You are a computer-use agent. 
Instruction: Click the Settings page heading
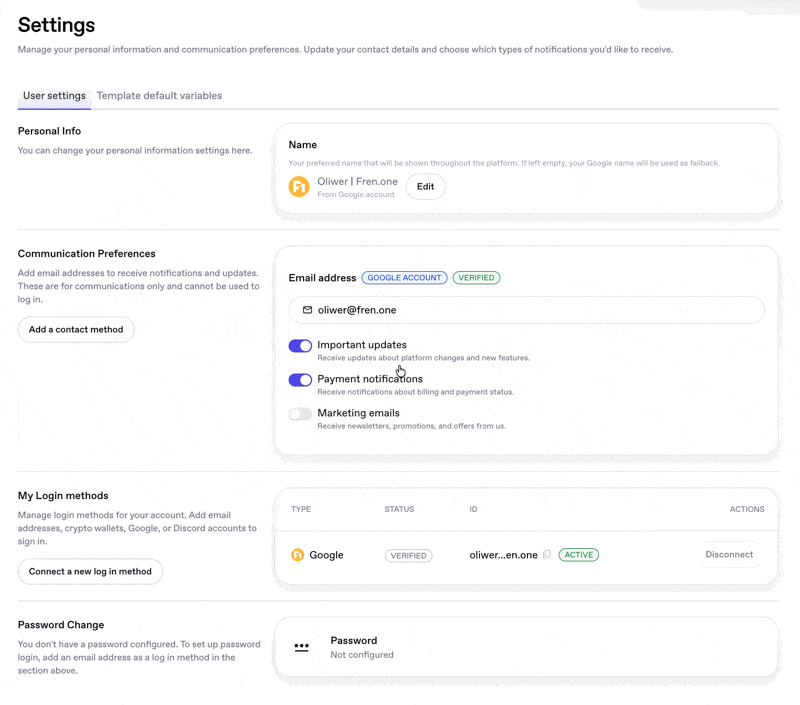click(57, 25)
